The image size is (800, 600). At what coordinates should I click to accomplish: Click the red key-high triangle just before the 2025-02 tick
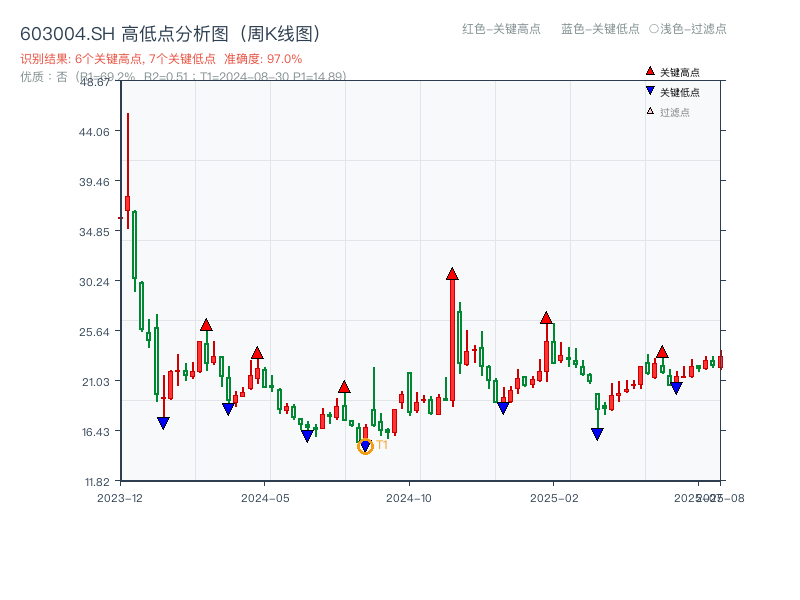pyautogui.click(x=546, y=318)
